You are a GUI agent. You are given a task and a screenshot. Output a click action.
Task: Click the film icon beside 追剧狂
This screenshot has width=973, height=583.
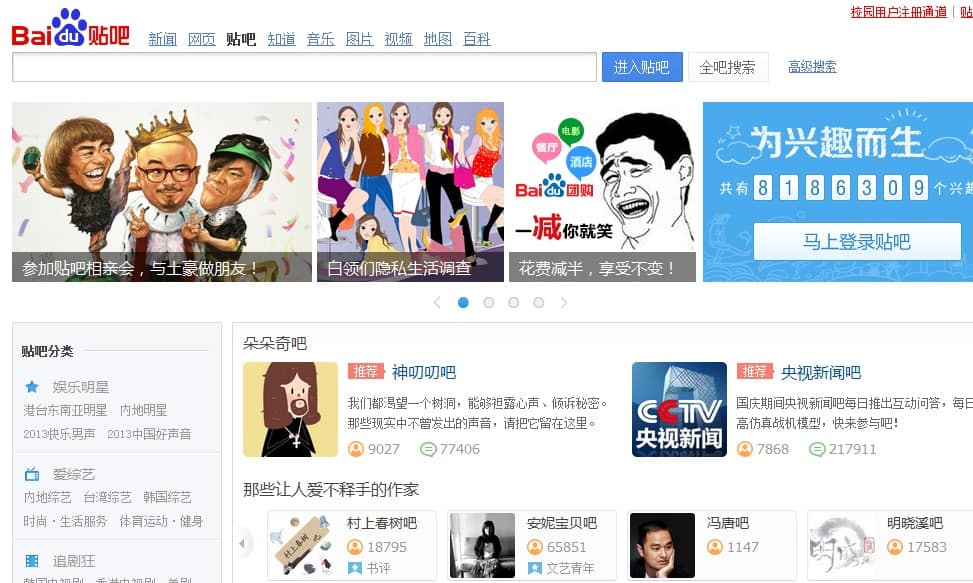click(x=32, y=561)
